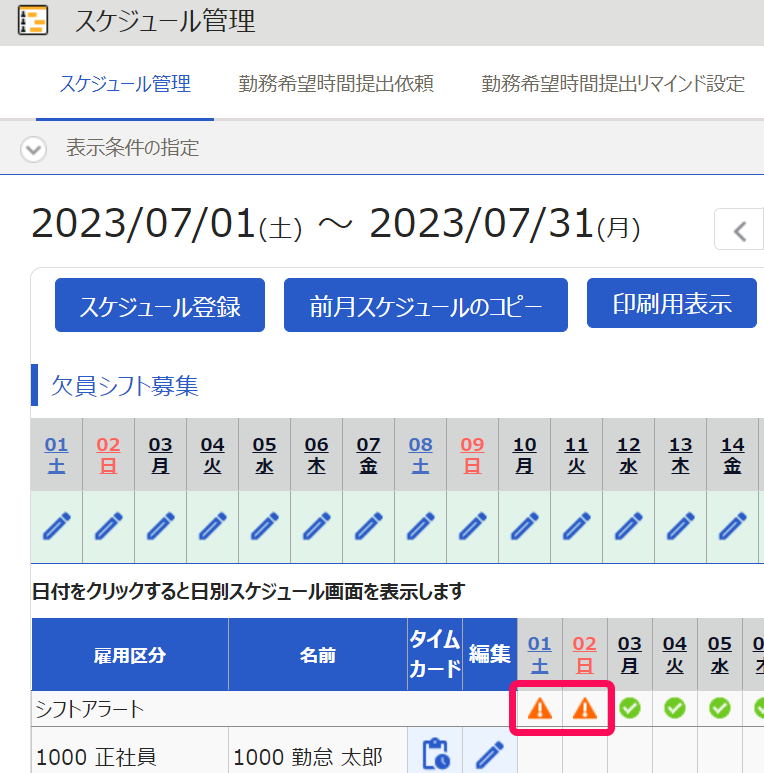The image size is (764, 773).
Task: Click the 欠員シフト募集 heading
Action: click(x=125, y=386)
